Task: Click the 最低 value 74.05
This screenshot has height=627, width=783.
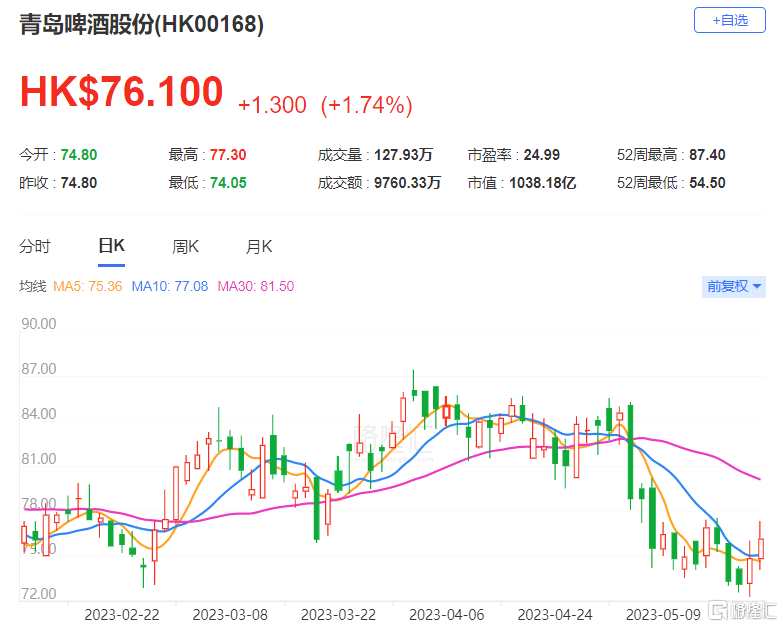Action: tap(228, 183)
